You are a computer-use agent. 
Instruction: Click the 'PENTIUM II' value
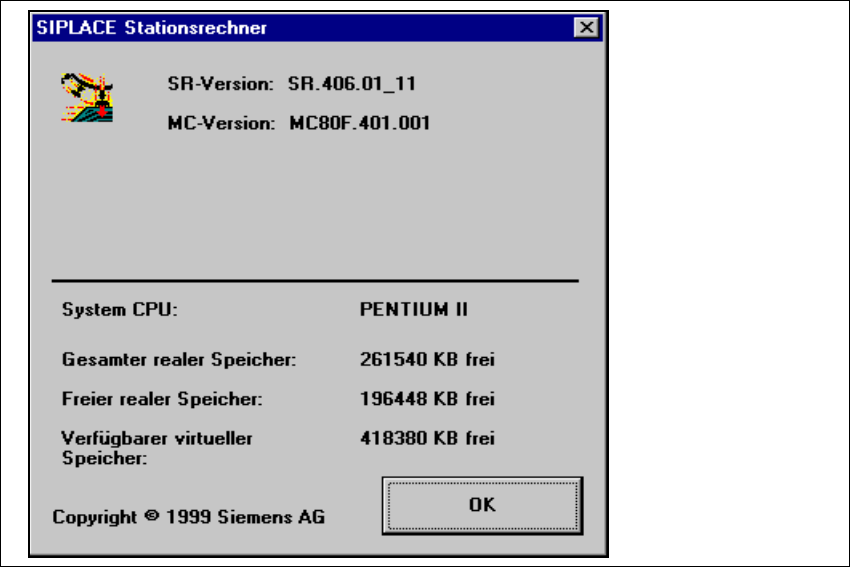[414, 310]
